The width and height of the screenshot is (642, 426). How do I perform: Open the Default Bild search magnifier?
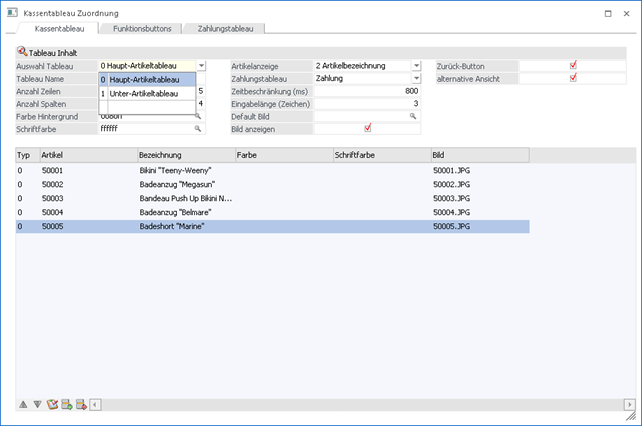(413, 116)
